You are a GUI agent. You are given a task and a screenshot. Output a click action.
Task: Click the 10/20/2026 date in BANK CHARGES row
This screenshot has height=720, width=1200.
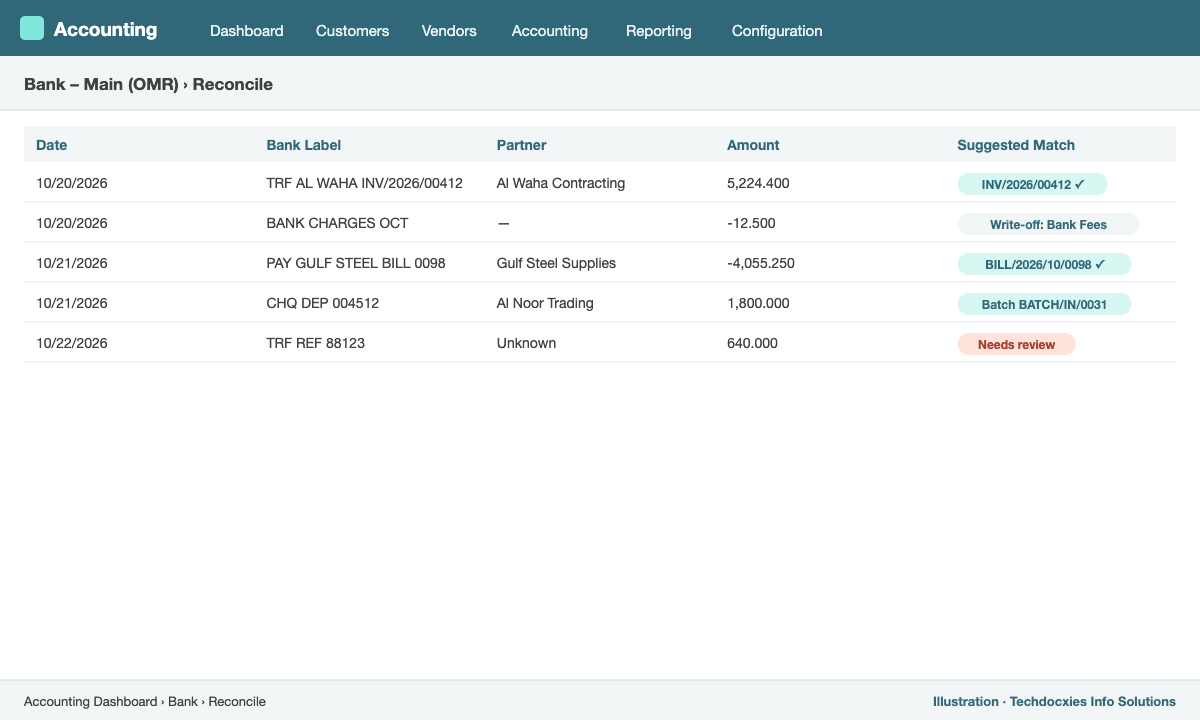pos(72,223)
